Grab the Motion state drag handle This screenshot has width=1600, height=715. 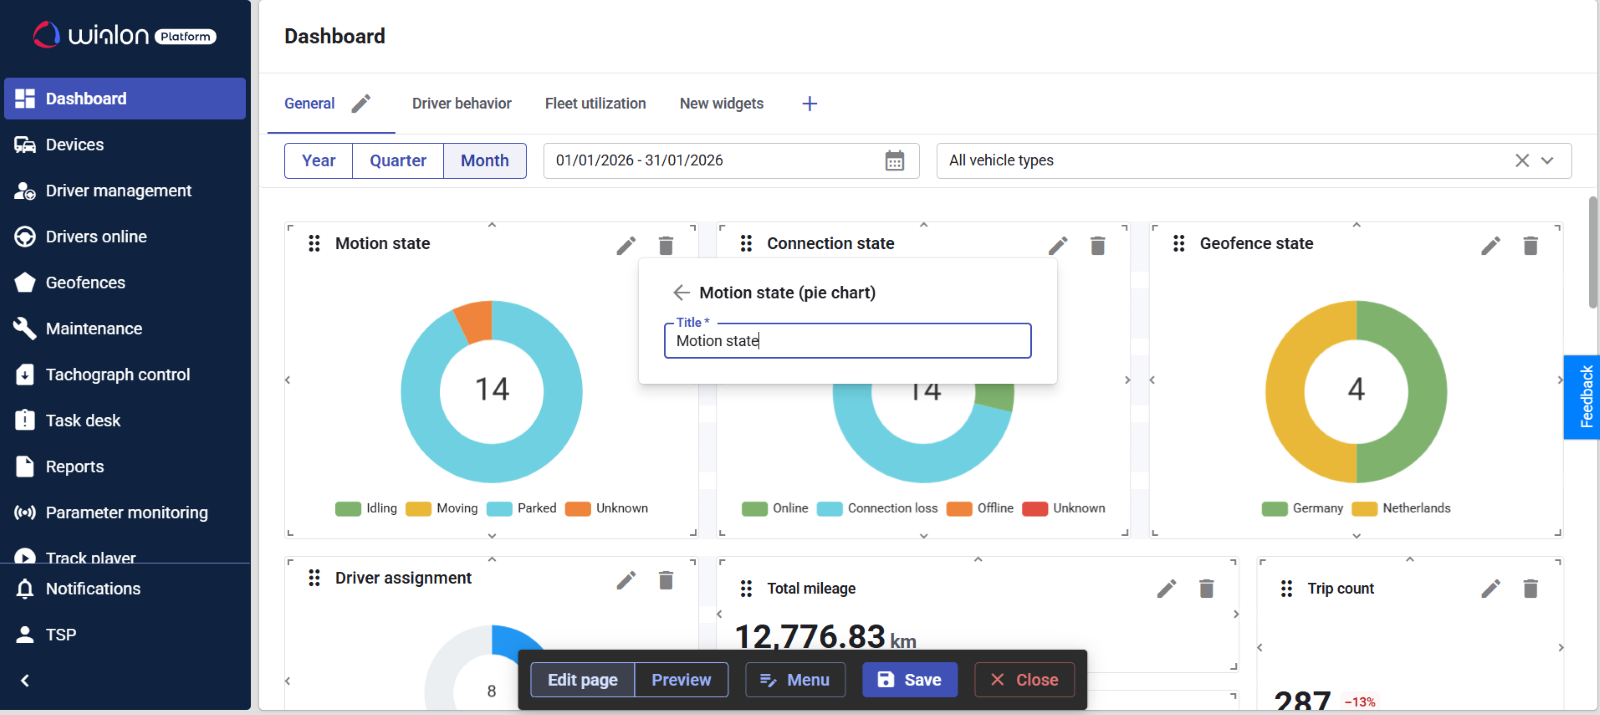coord(314,243)
